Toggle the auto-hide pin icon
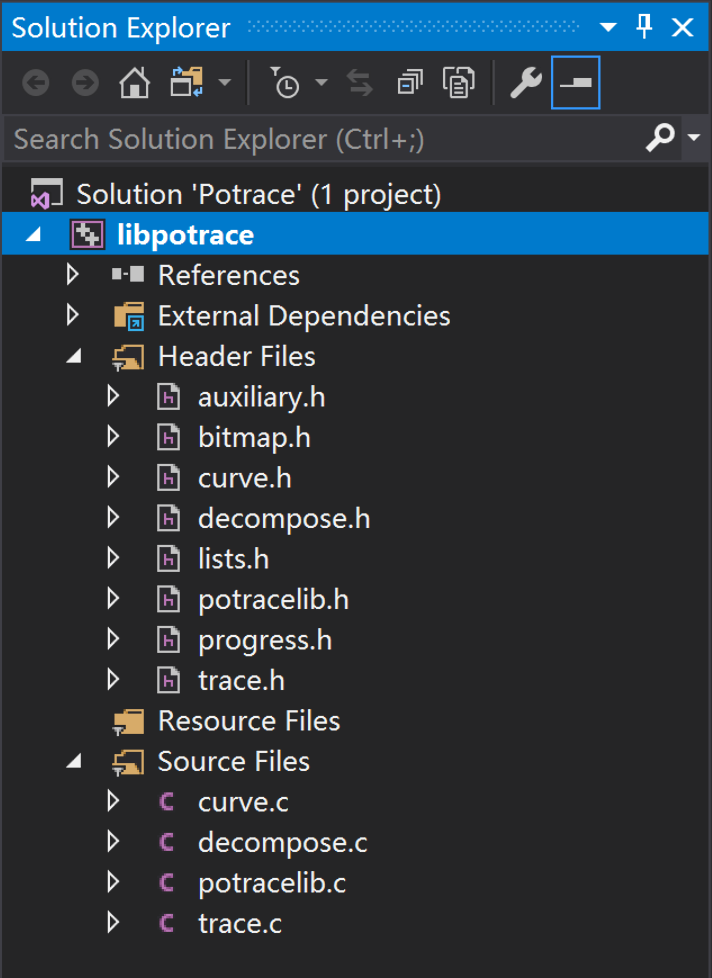 [x=645, y=27]
